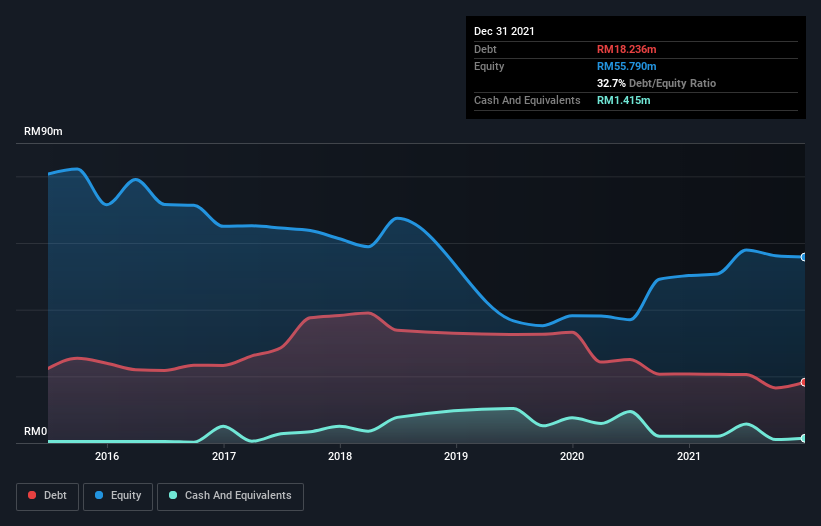
Task: Click the RM1.415m cash value
Action: (624, 100)
